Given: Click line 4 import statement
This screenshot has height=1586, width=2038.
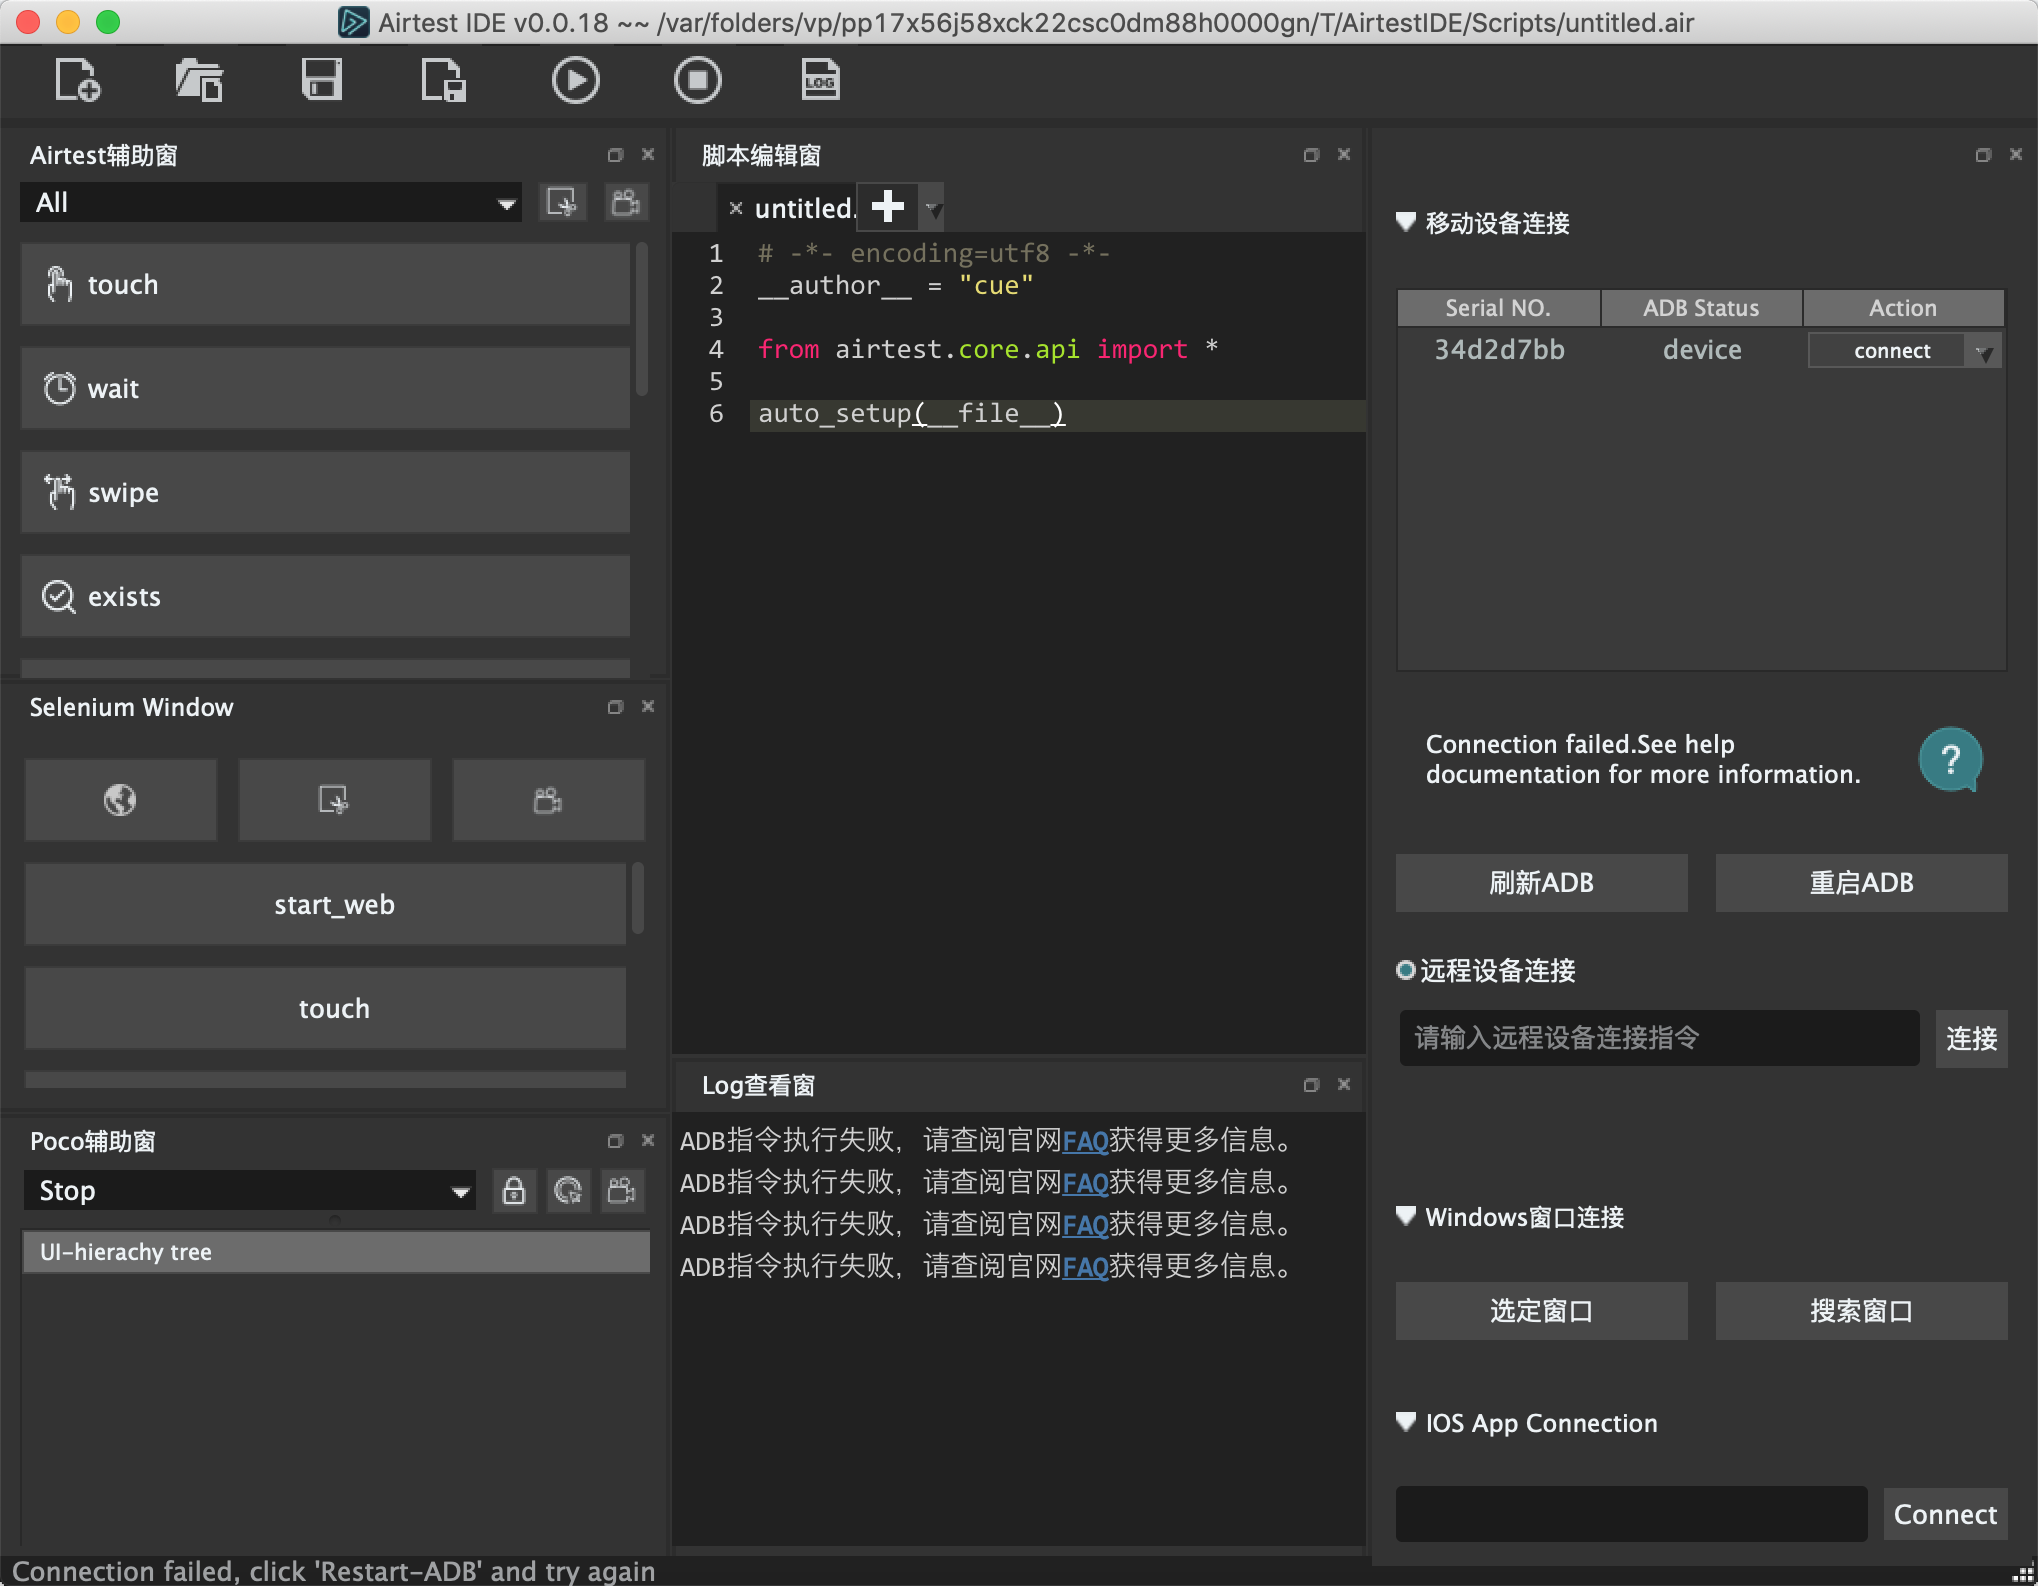Looking at the screenshot, I should (987, 349).
